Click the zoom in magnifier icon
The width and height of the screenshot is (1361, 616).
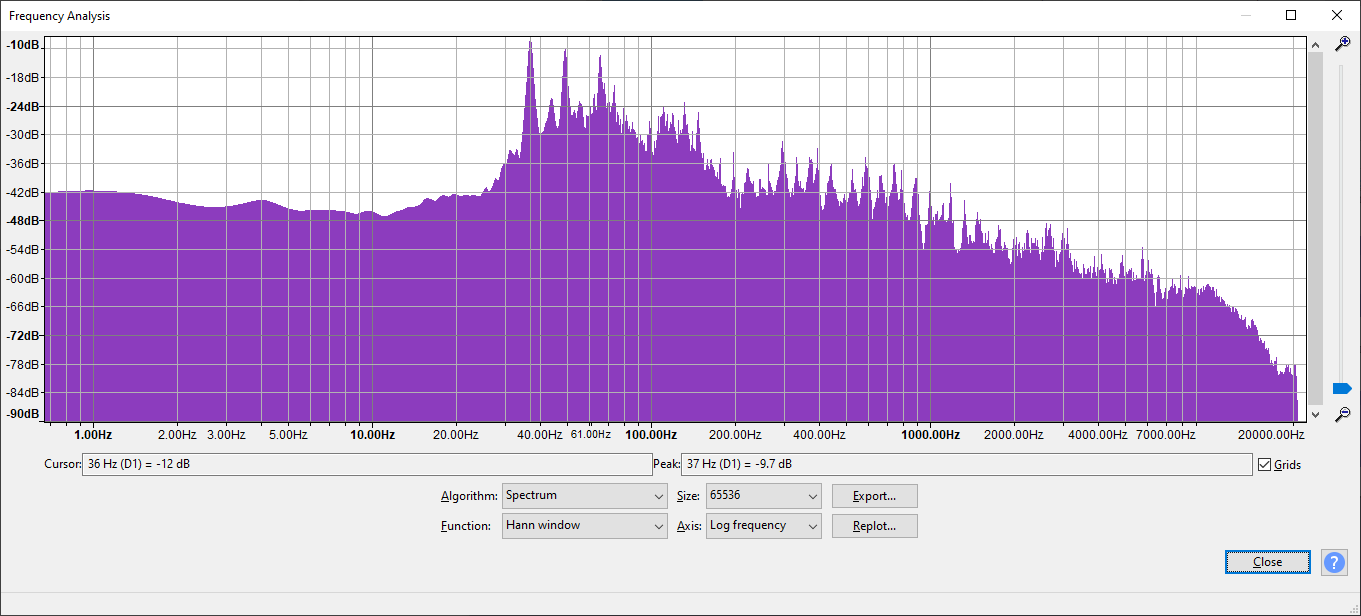coord(1343,44)
